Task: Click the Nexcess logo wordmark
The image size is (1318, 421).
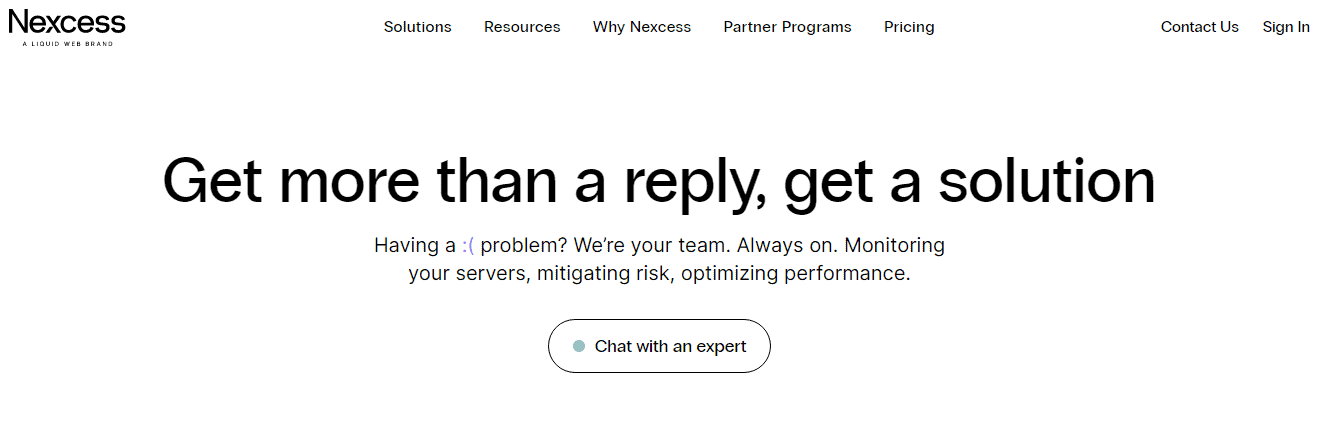Action: coord(67,22)
